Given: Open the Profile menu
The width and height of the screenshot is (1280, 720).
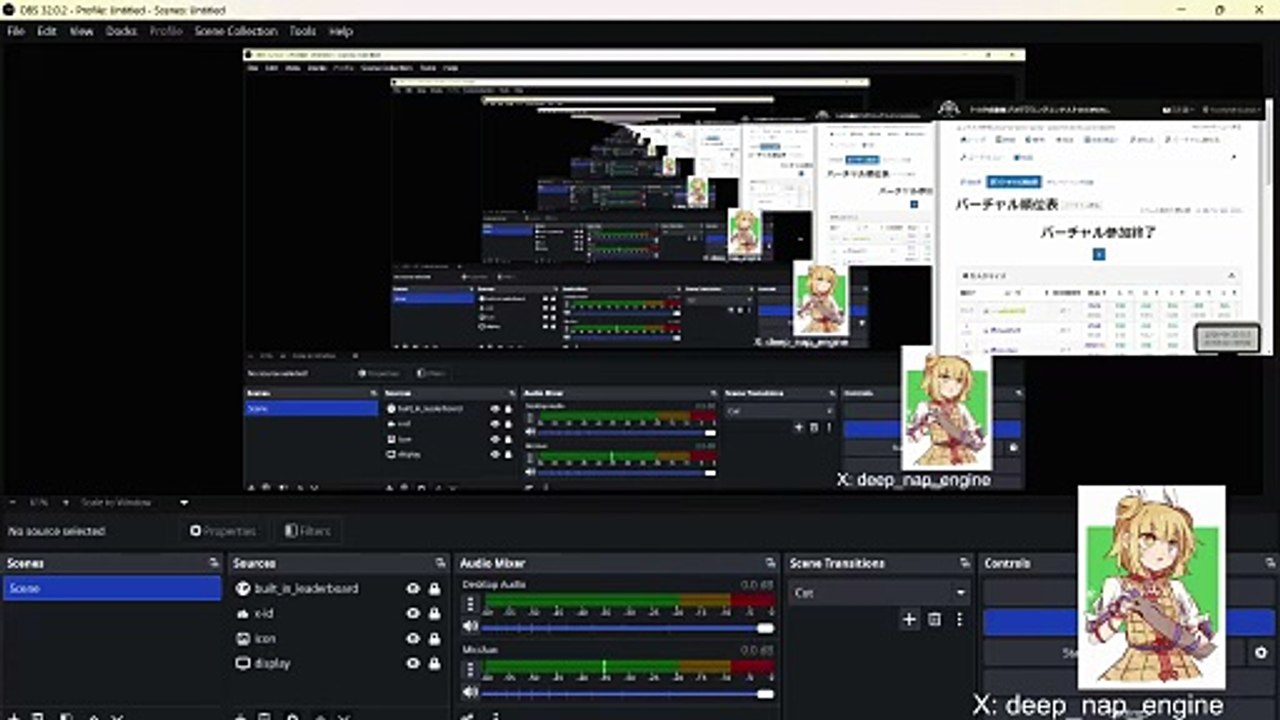Looking at the screenshot, I should (166, 31).
